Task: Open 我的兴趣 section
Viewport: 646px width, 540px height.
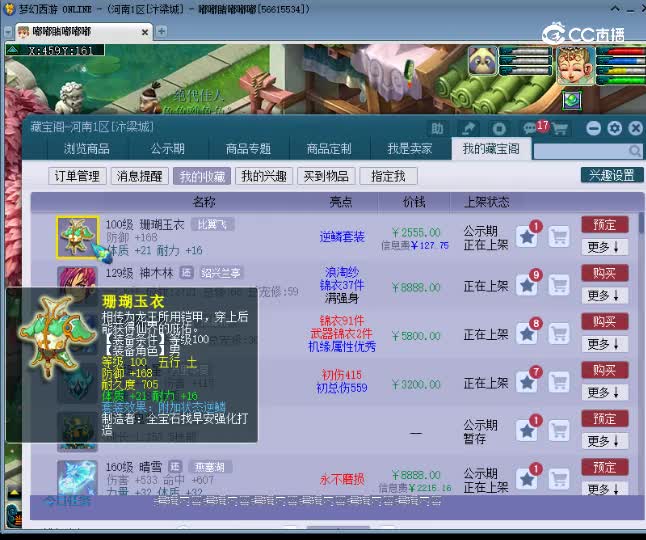Action: point(264,176)
